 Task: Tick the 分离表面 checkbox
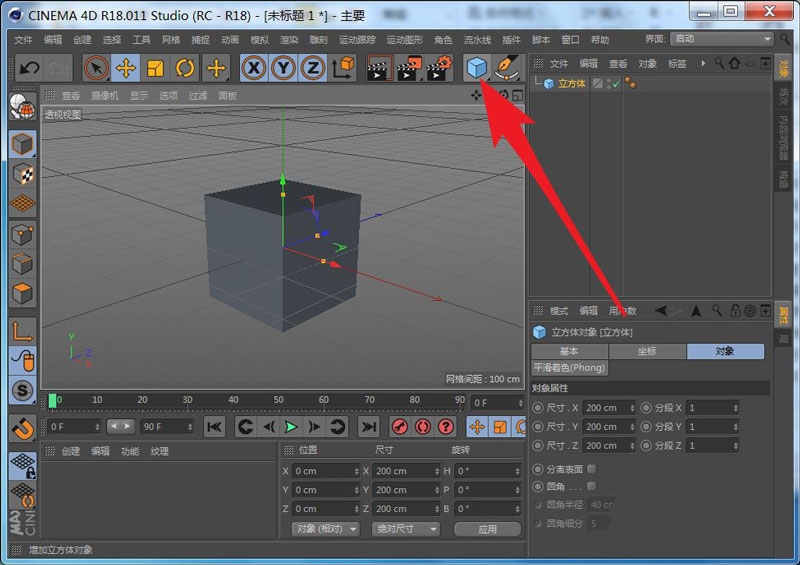(x=592, y=469)
